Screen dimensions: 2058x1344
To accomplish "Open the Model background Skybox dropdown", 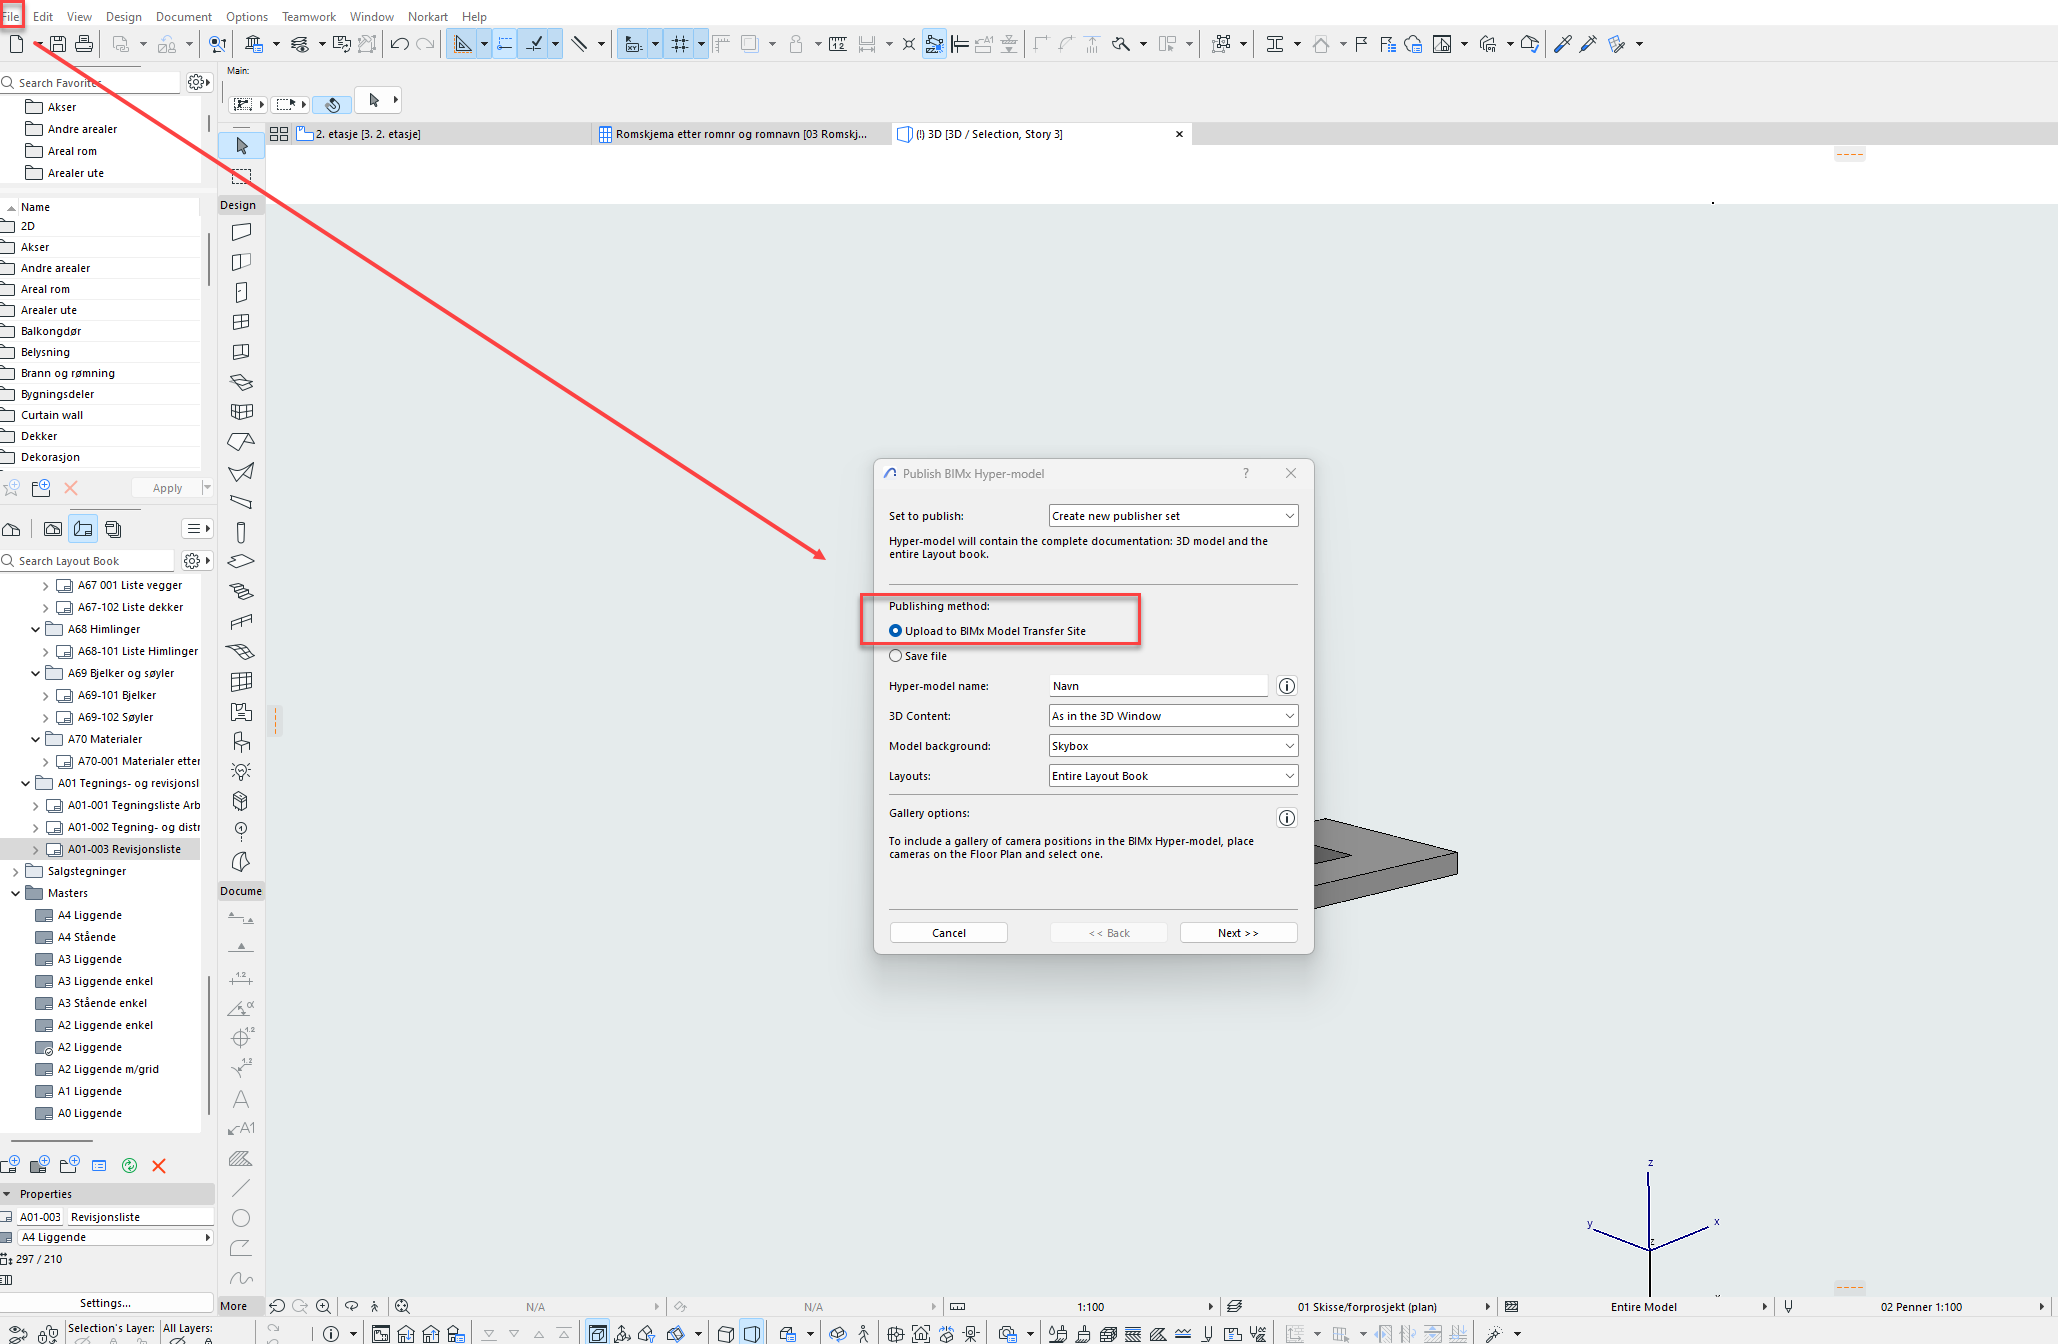I will point(1173,746).
